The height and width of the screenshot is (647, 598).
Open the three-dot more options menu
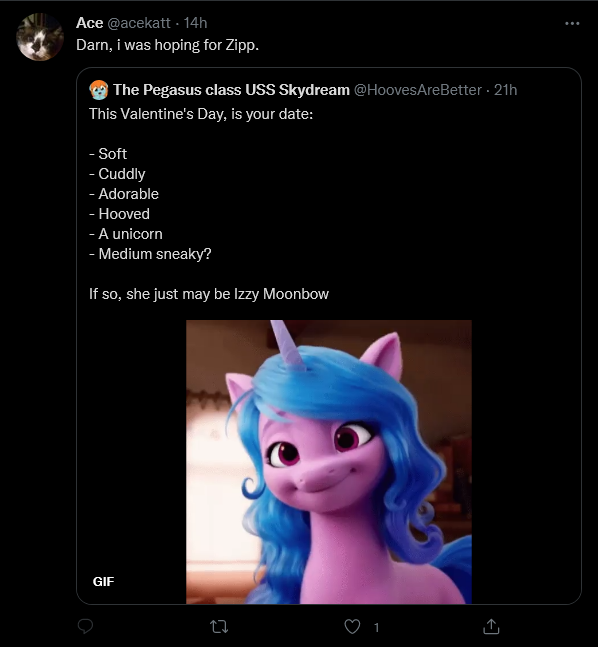click(x=572, y=24)
